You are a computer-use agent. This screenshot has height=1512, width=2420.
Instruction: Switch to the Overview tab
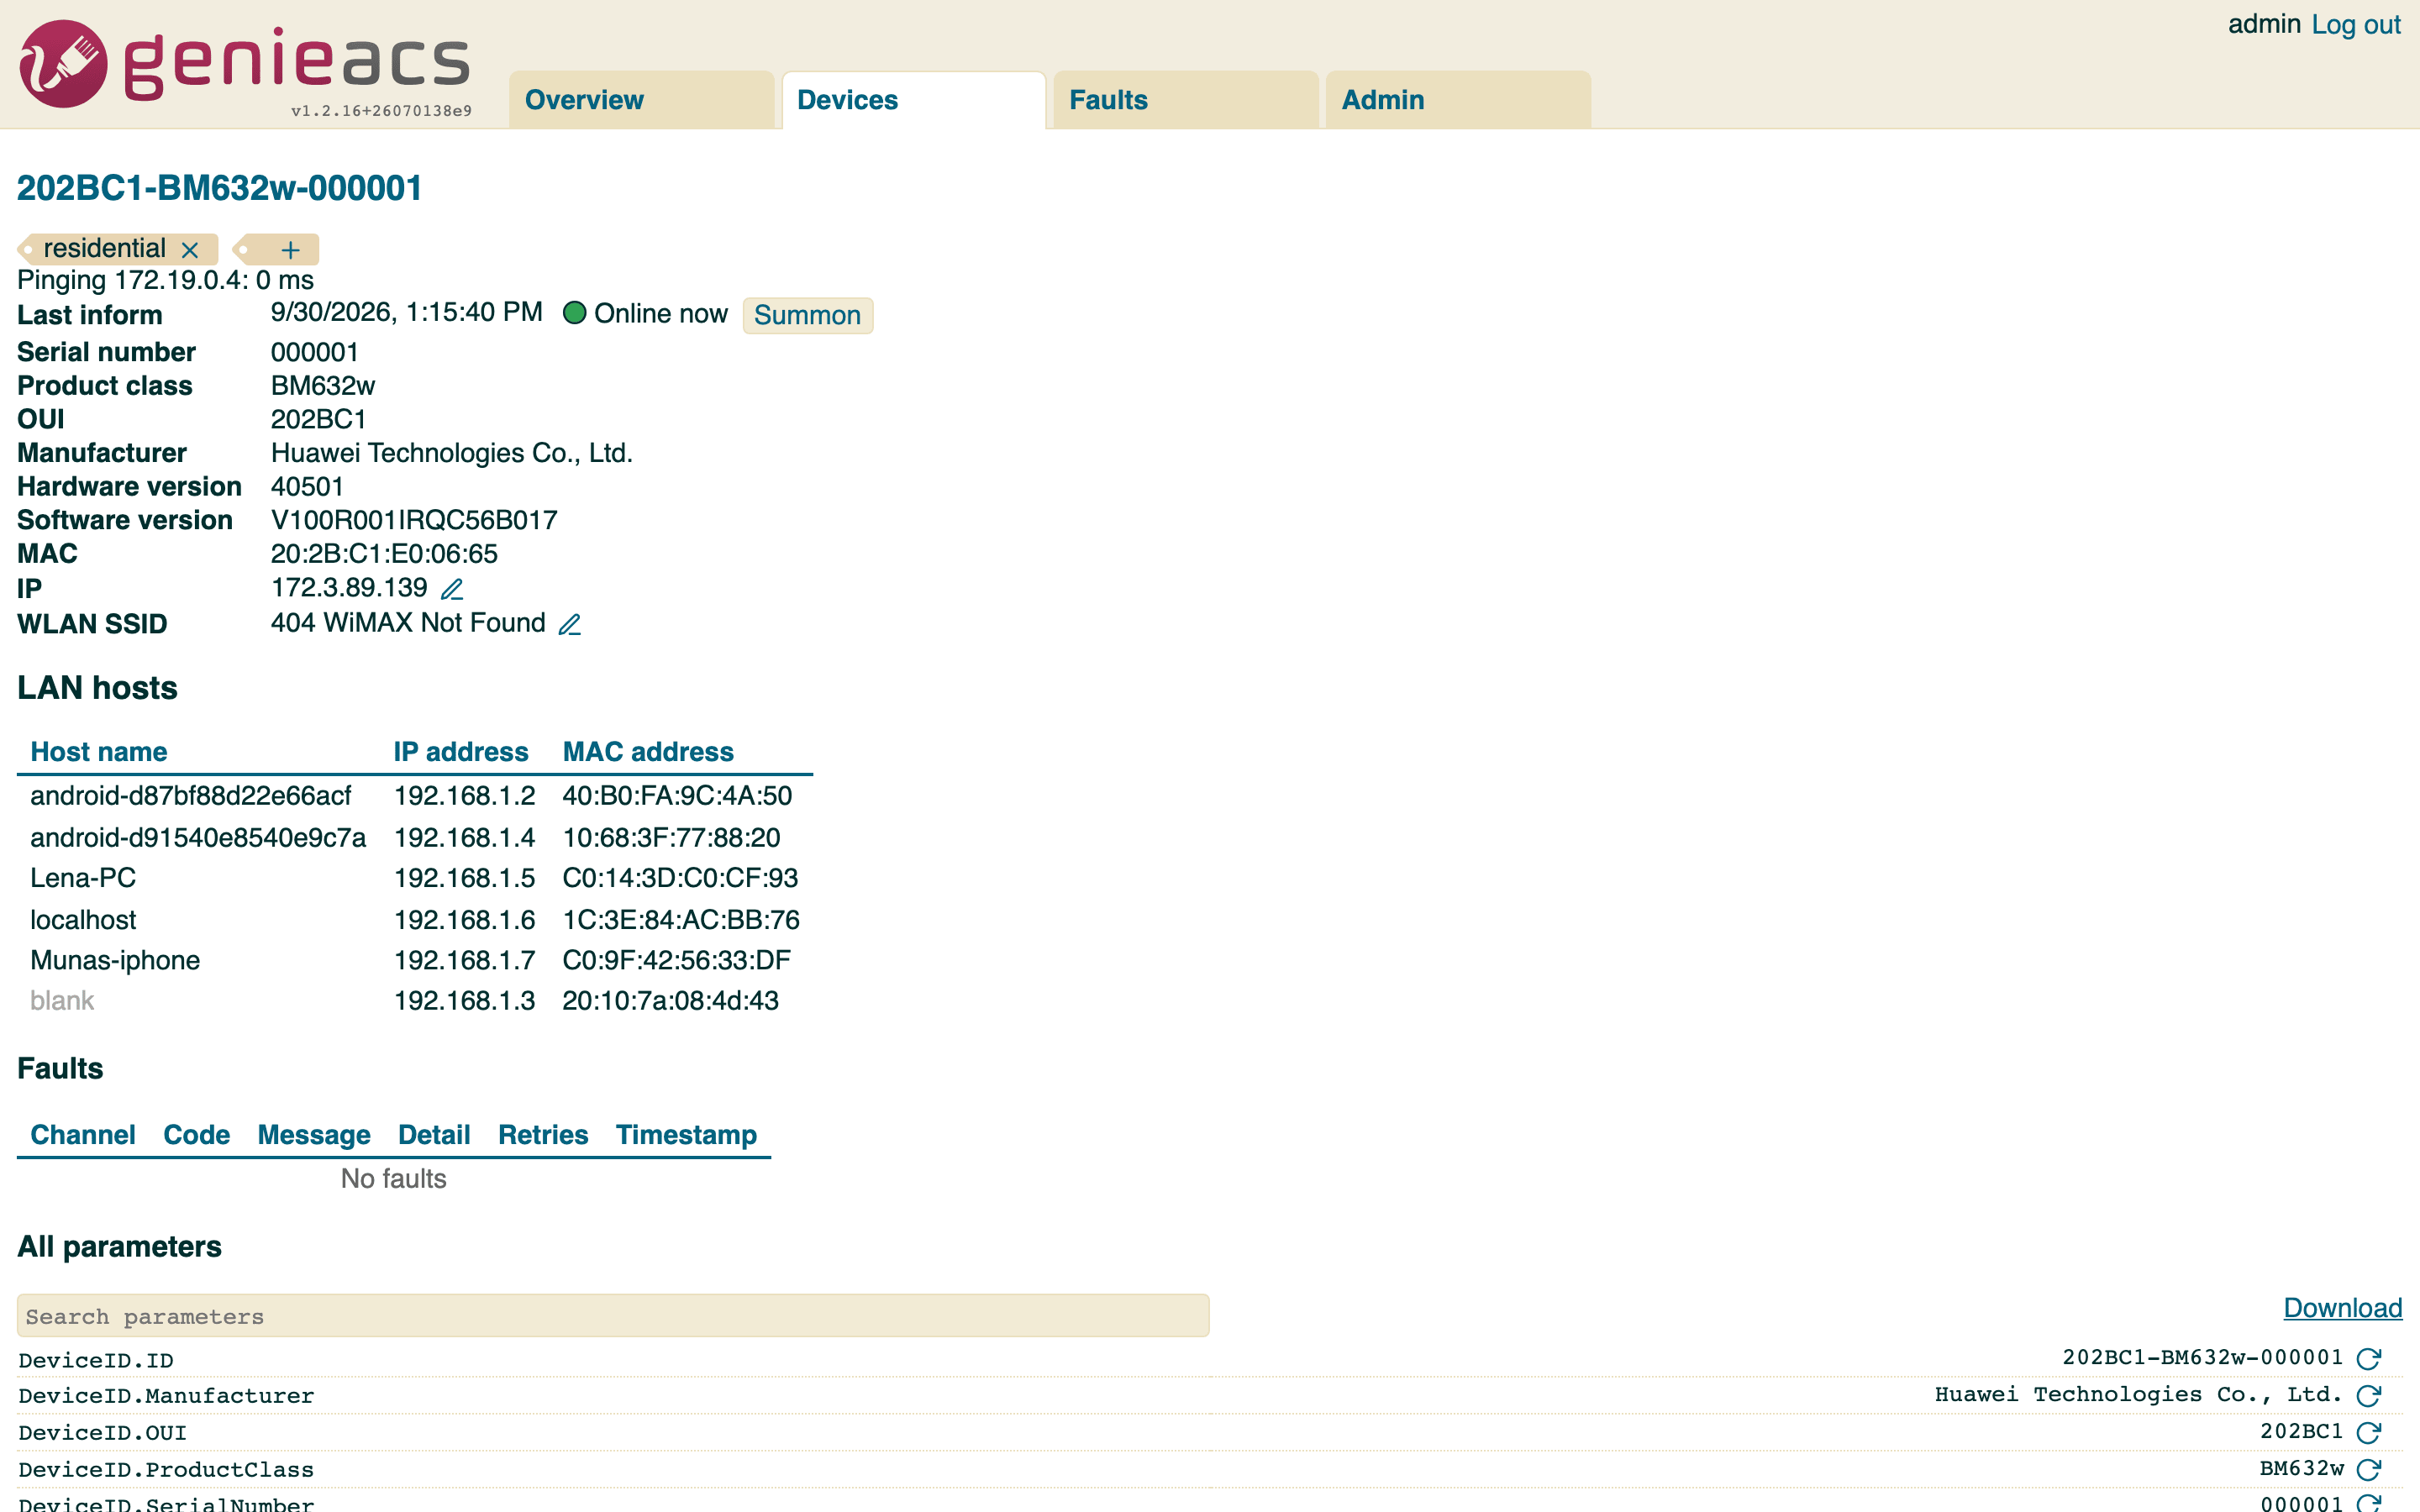point(641,100)
